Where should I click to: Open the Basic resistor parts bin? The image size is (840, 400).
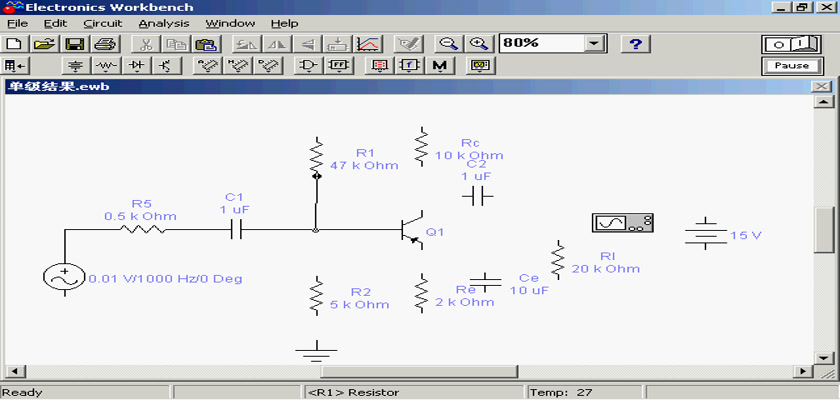tap(106, 66)
